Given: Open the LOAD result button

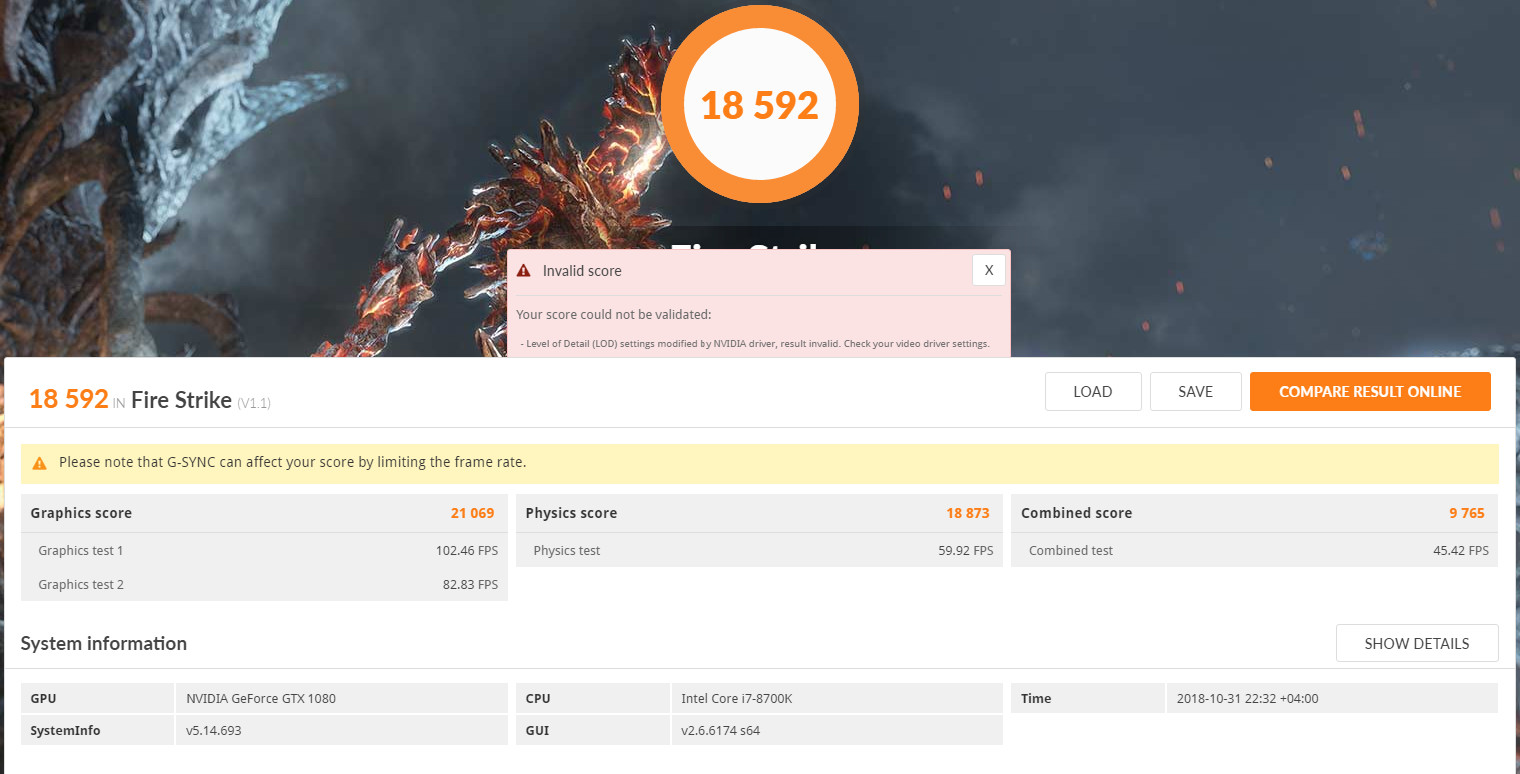Looking at the screenshot, I should (x=1093, y=392).
